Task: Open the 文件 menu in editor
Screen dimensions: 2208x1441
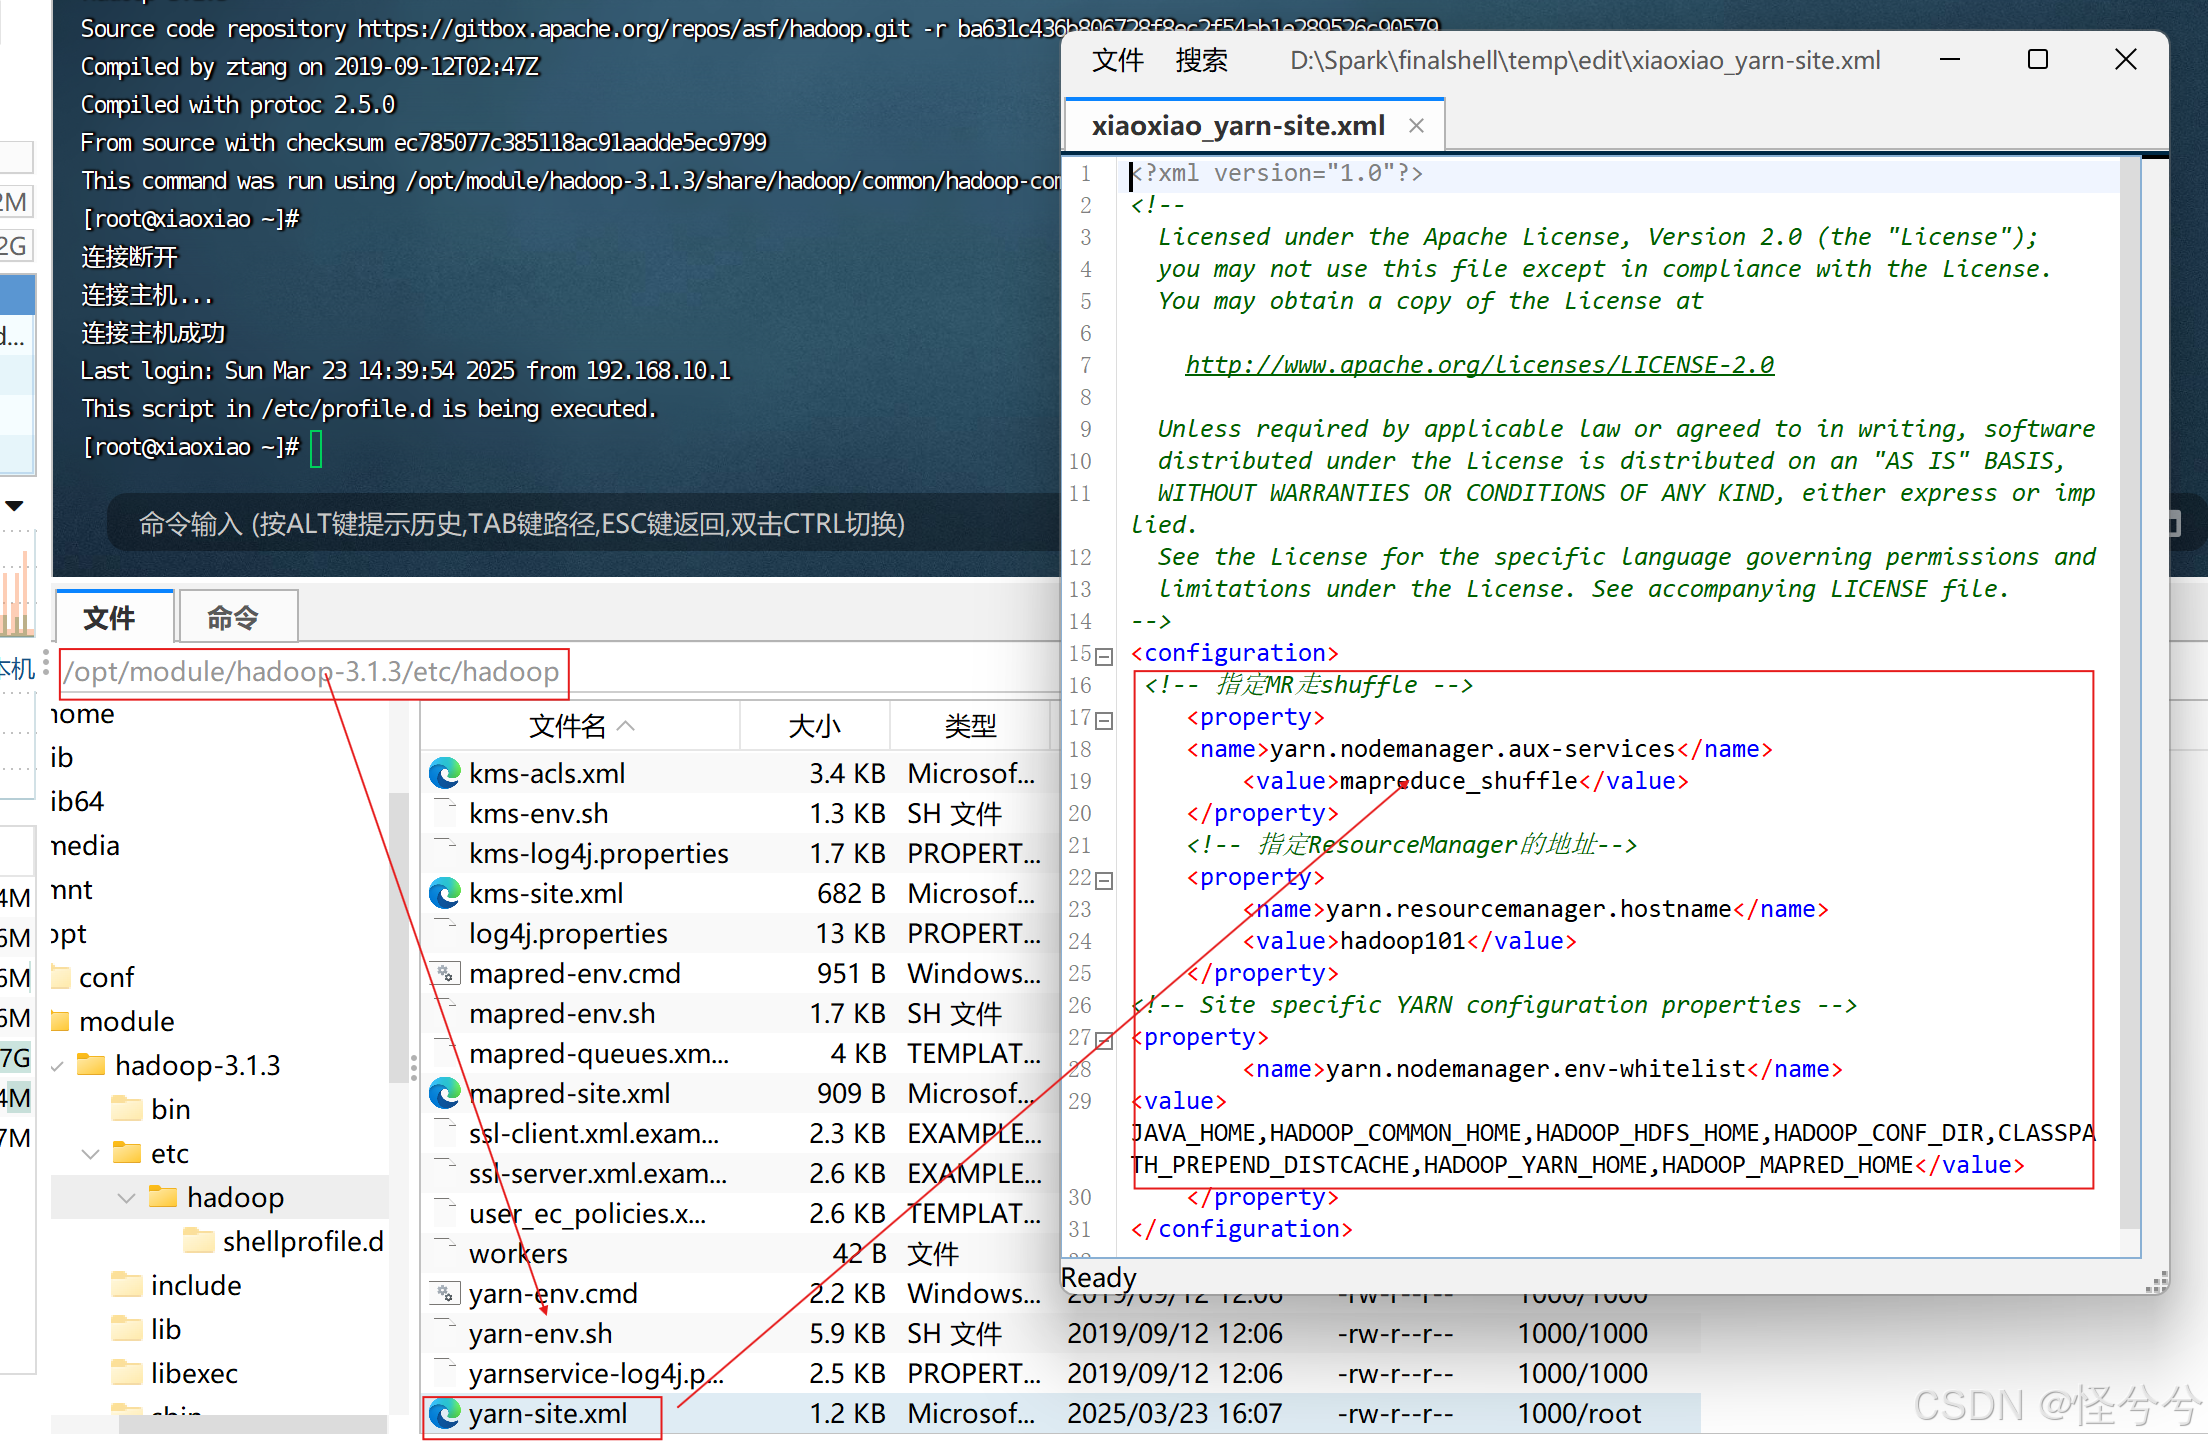Action: (x=1117, y=61)
